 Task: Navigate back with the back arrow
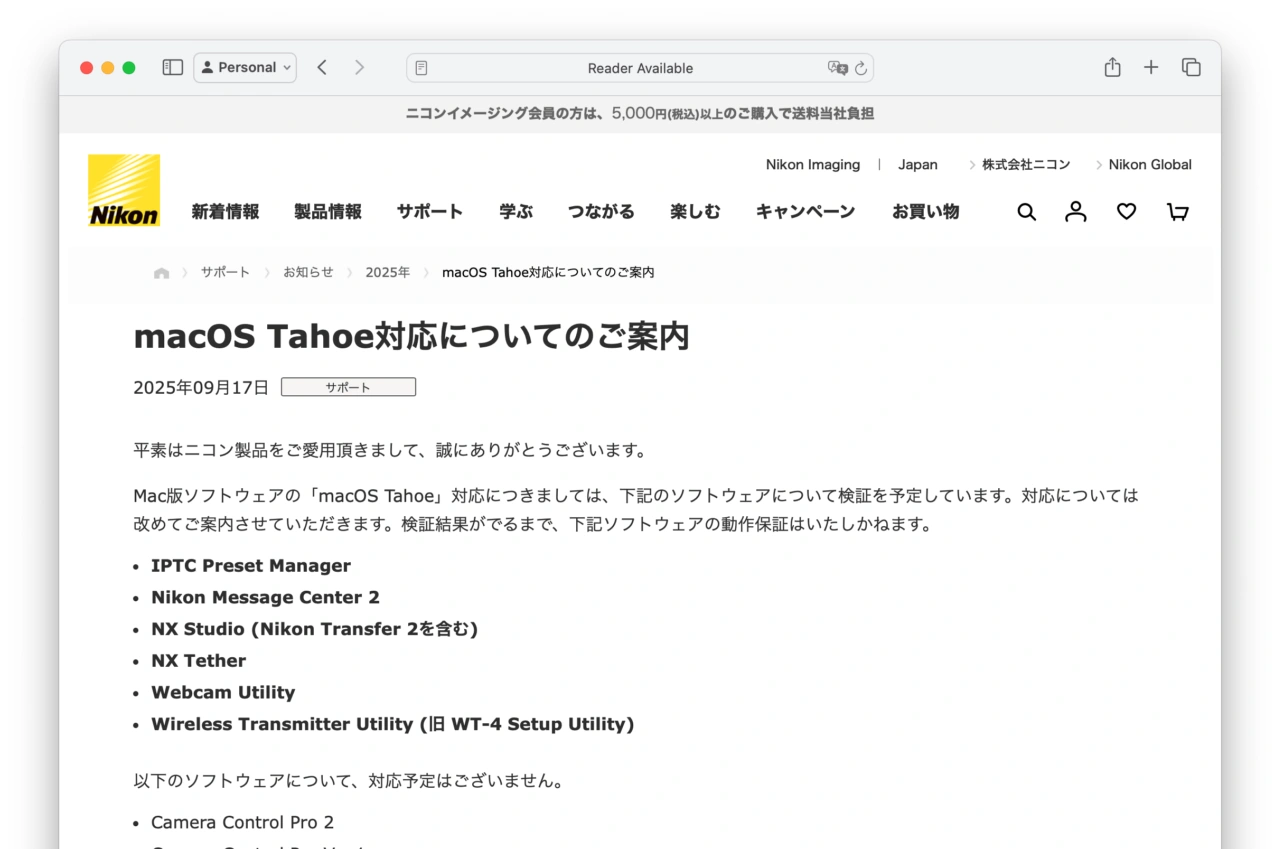pos(322,67)
